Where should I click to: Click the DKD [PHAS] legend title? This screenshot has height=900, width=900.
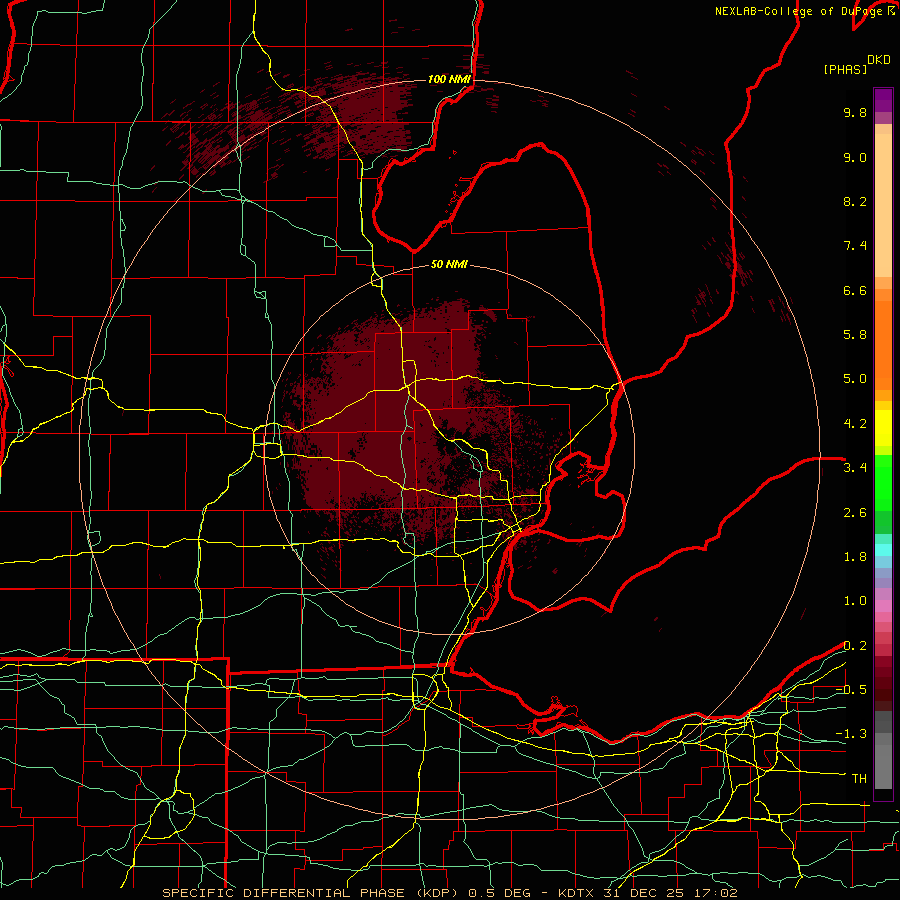856,65
